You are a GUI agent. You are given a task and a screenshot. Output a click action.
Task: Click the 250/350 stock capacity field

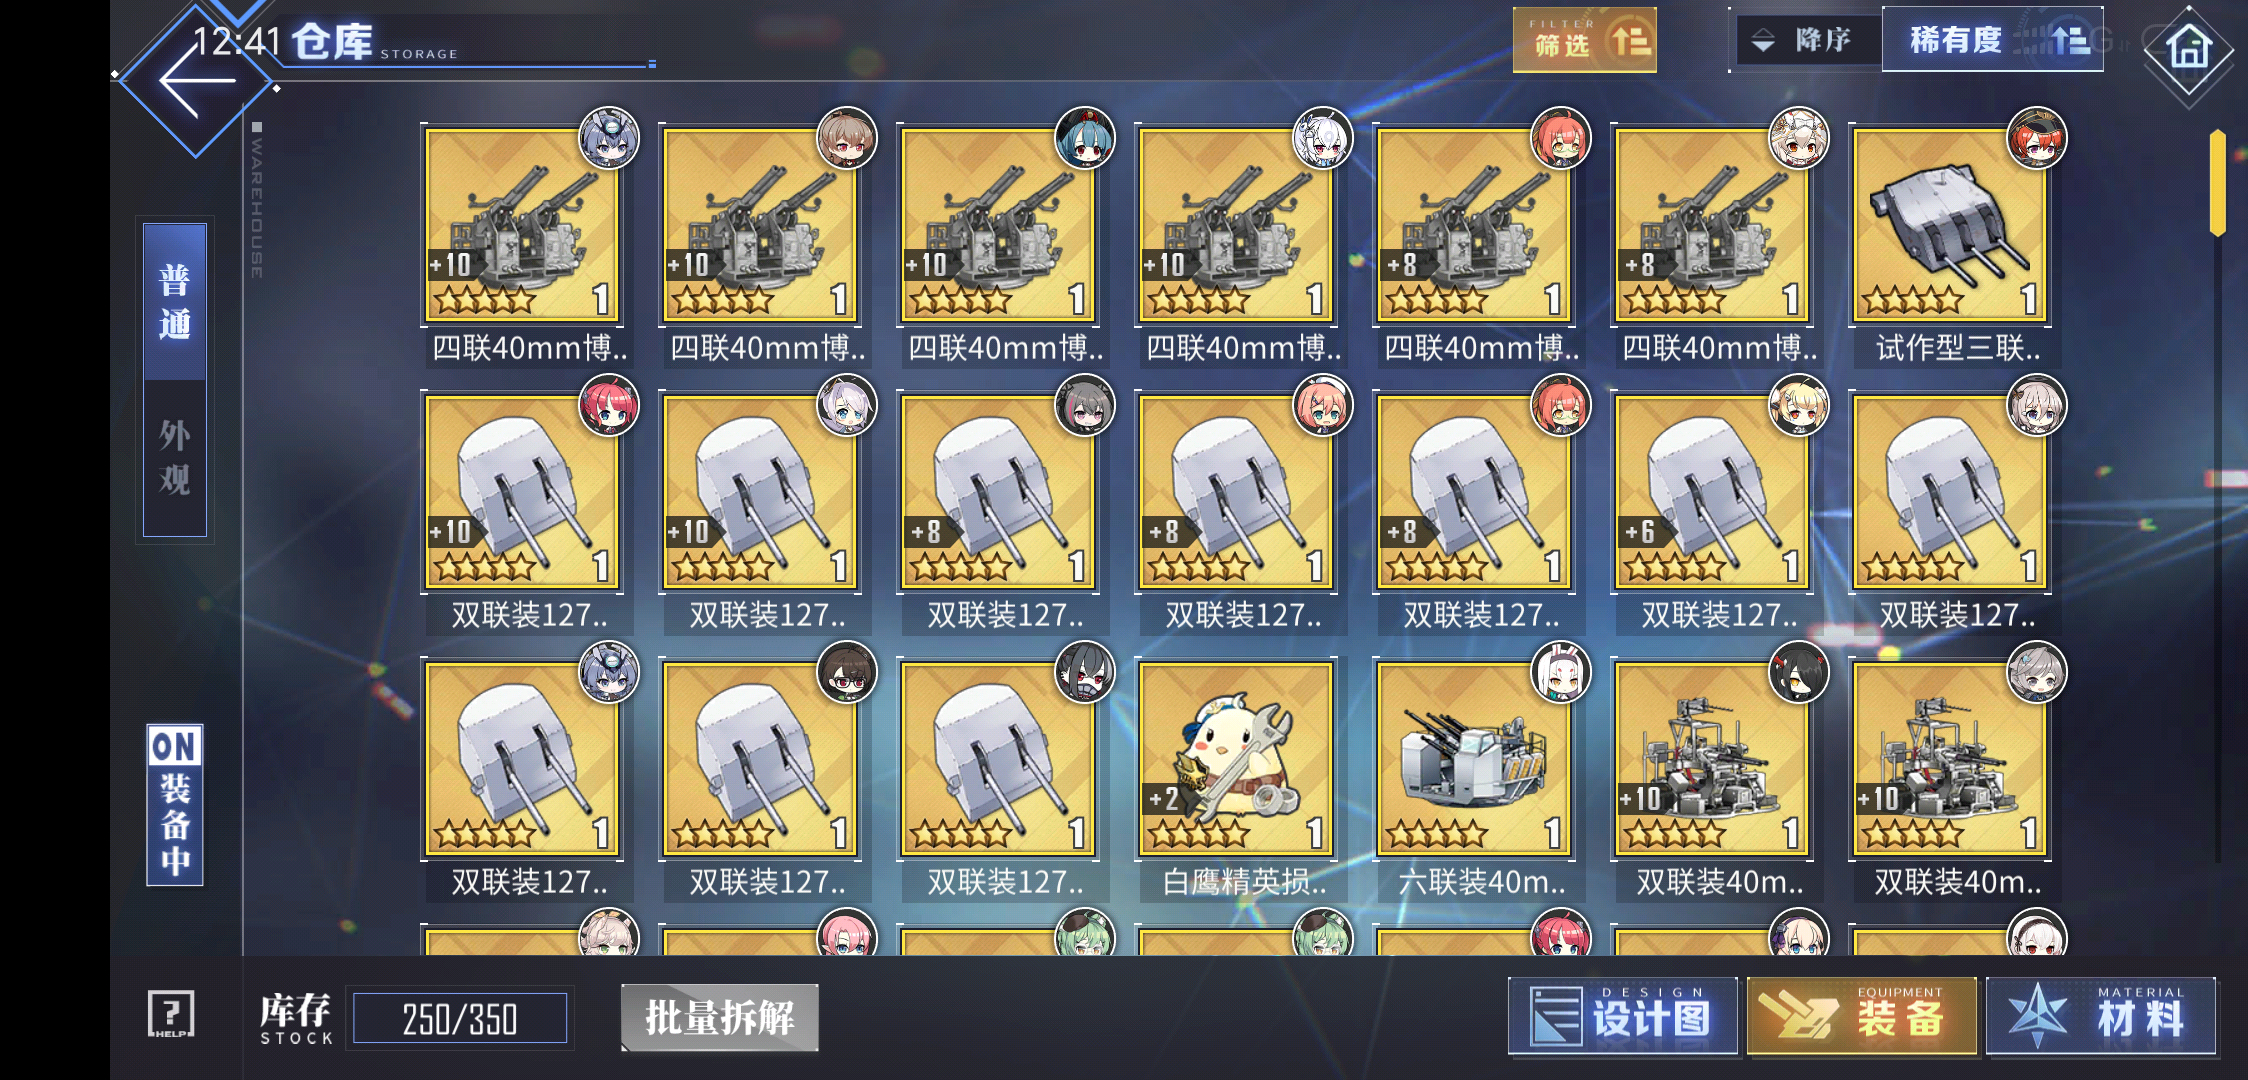pyautogui.click(x=460, y=1019)
